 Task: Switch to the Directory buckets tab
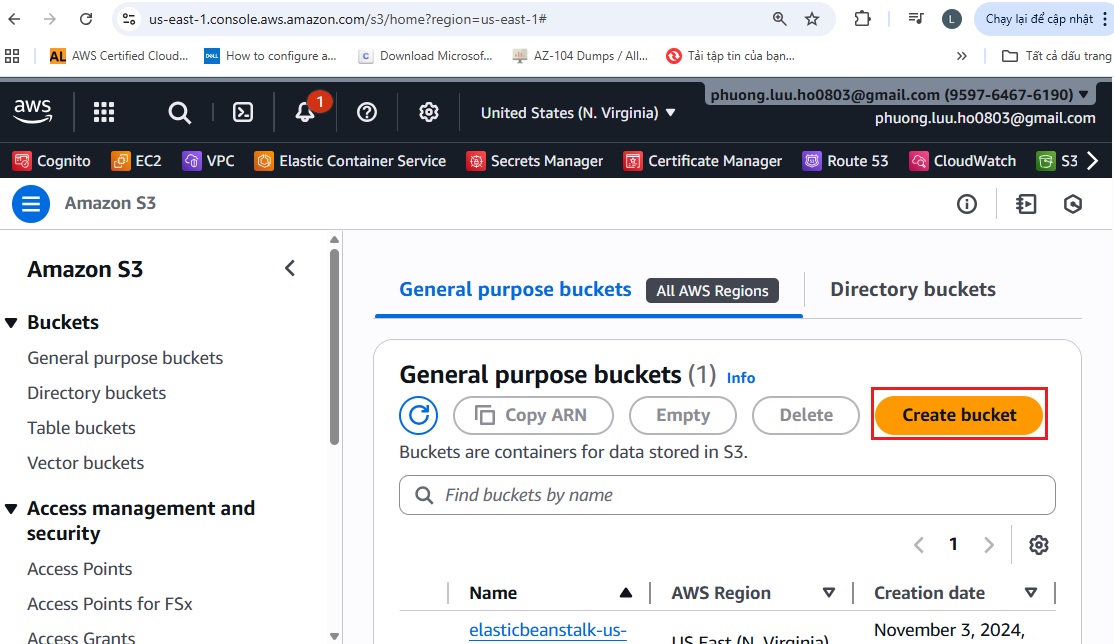pos(912,289)
